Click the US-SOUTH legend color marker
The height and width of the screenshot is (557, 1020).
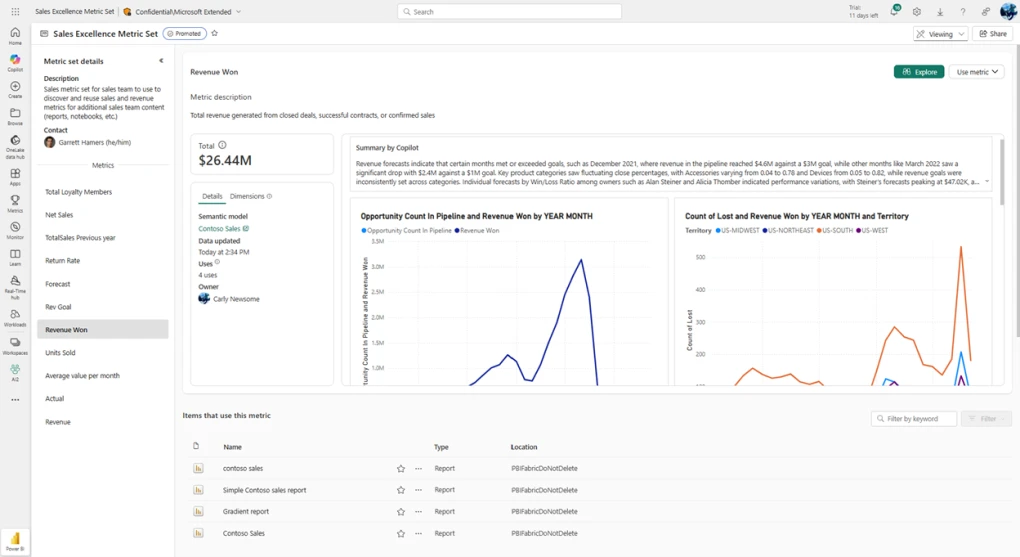click(819, 230)
